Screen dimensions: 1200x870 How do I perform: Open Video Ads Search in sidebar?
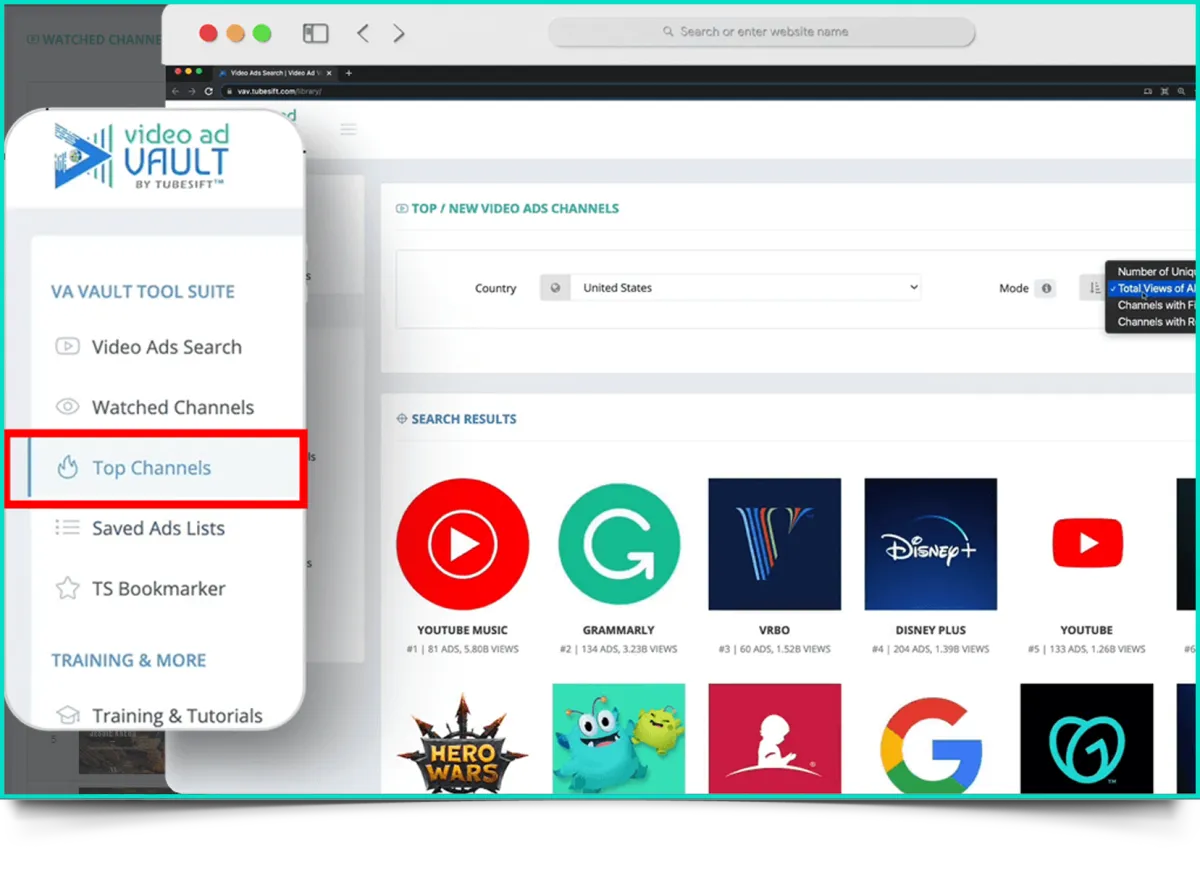pos(167,347)
